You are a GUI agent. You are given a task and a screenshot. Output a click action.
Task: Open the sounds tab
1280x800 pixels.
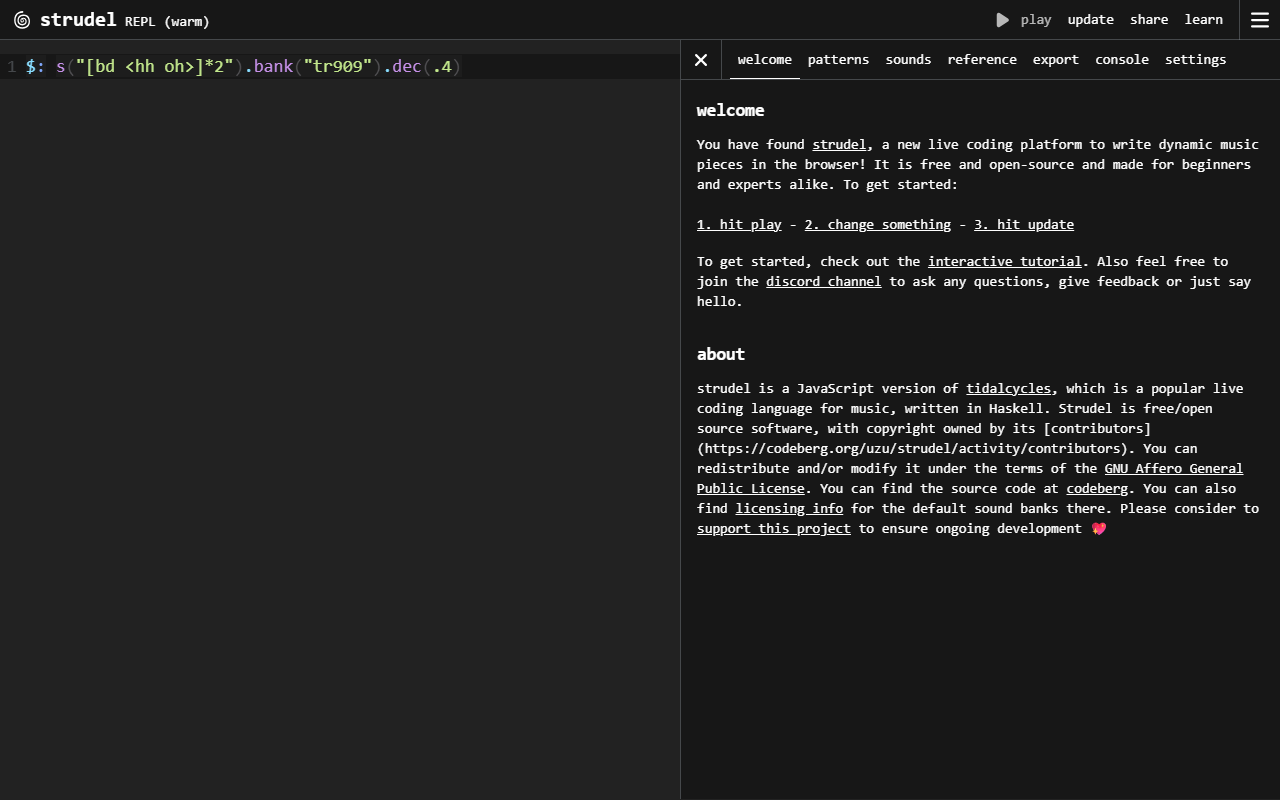click(908, 60)
